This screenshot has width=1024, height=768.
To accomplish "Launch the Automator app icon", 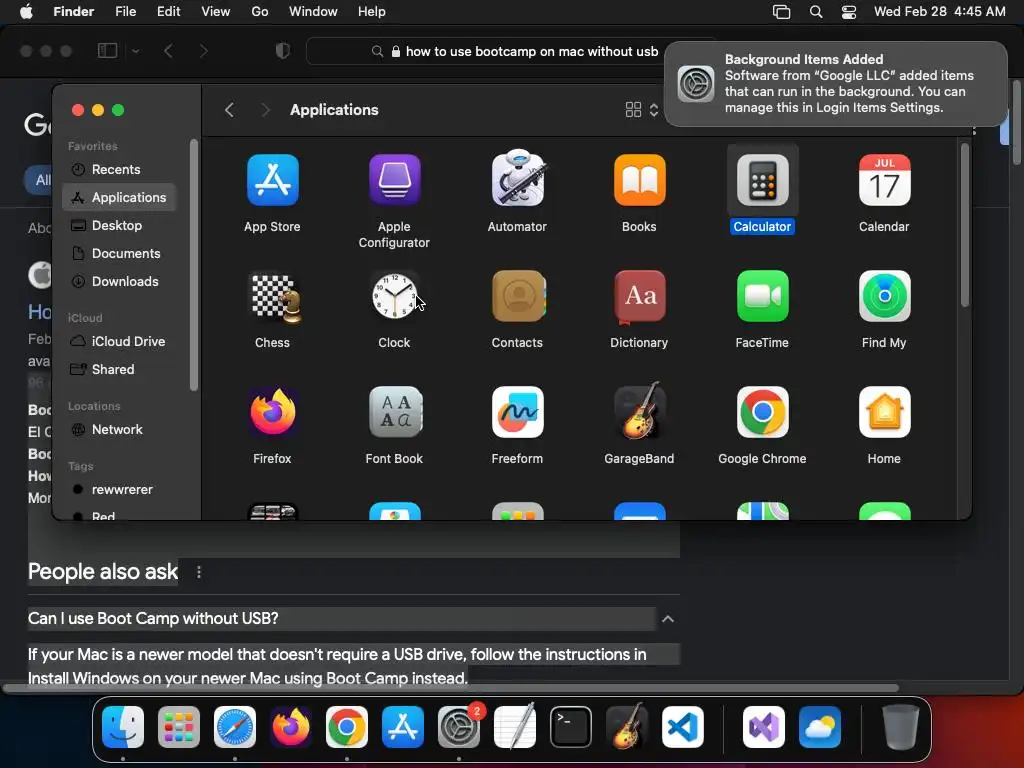I will click(517, 178).
